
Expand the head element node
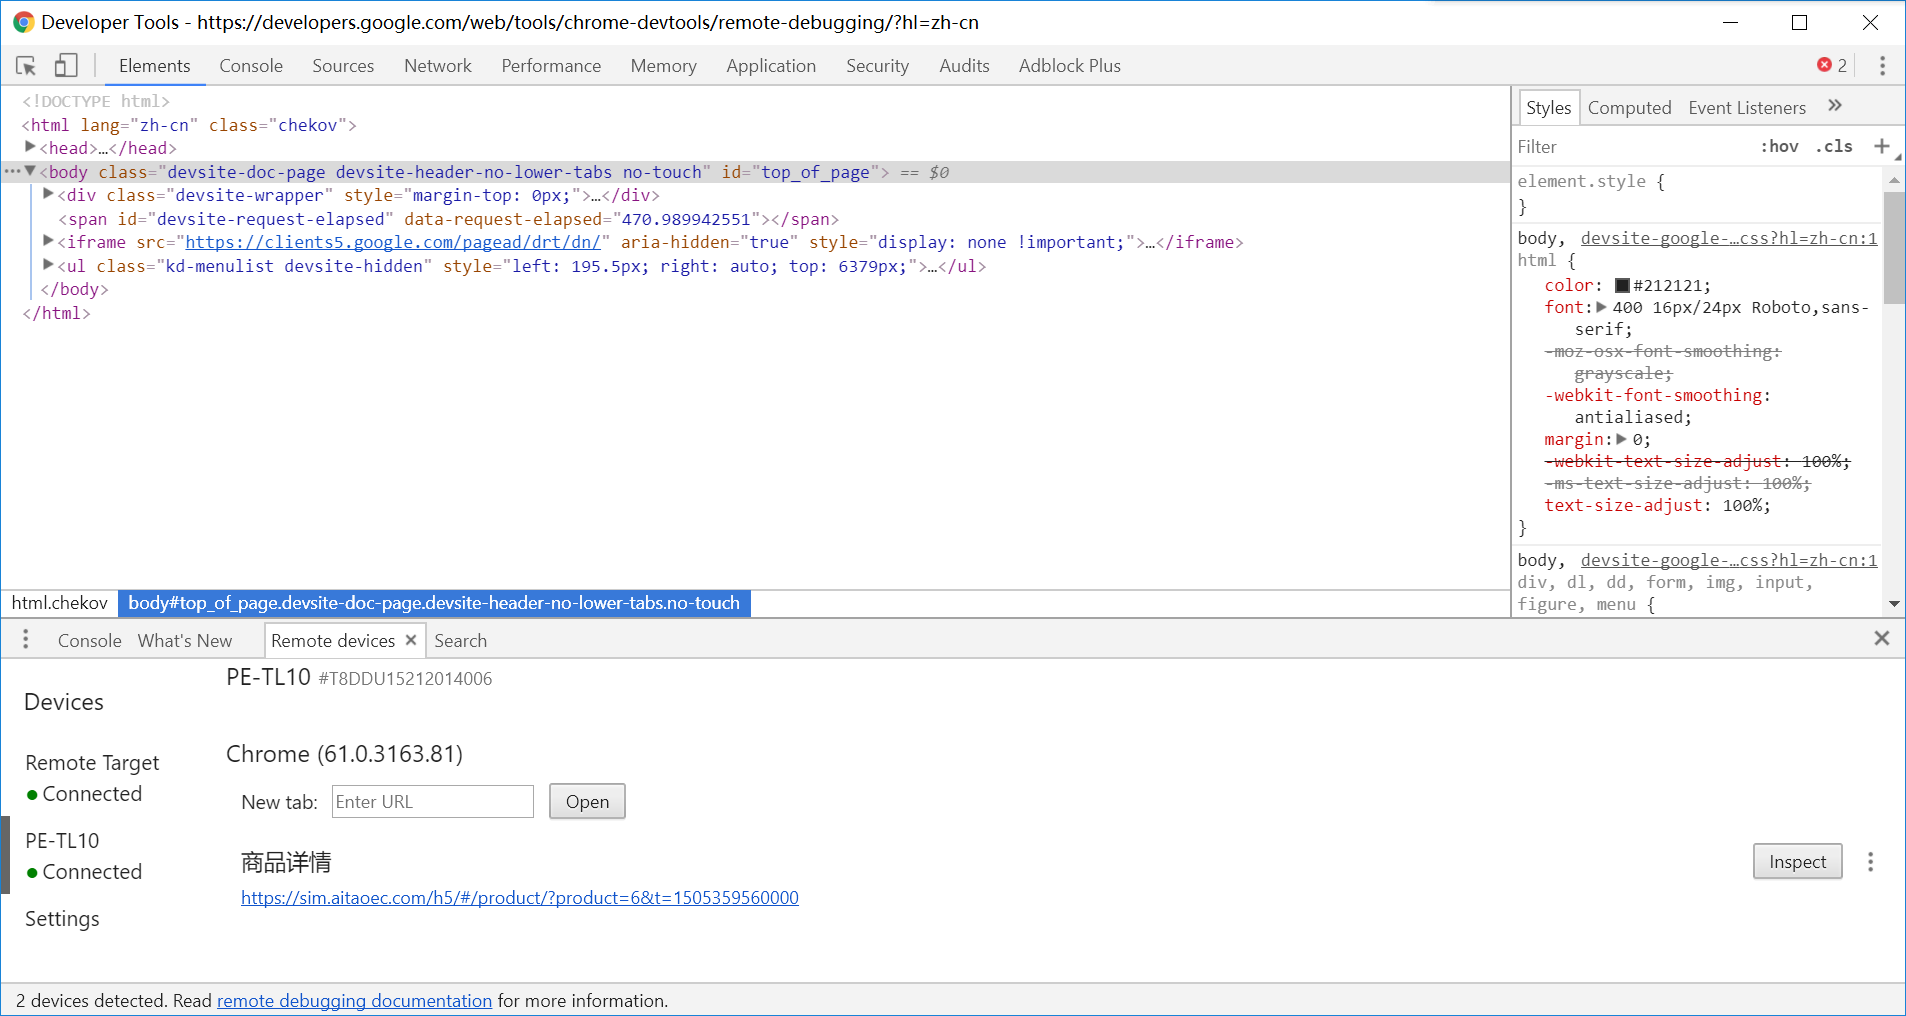pos(30,148)
